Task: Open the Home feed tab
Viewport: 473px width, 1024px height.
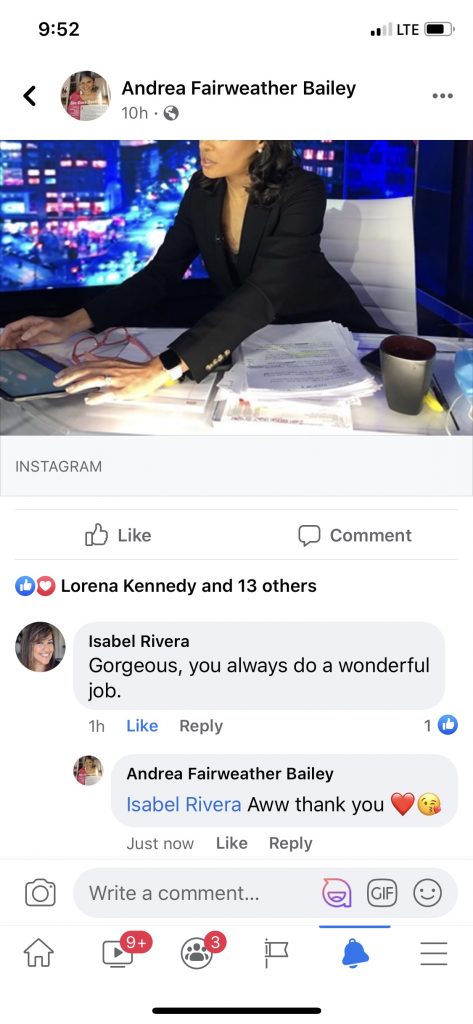Action: click(x=39, y=954)
